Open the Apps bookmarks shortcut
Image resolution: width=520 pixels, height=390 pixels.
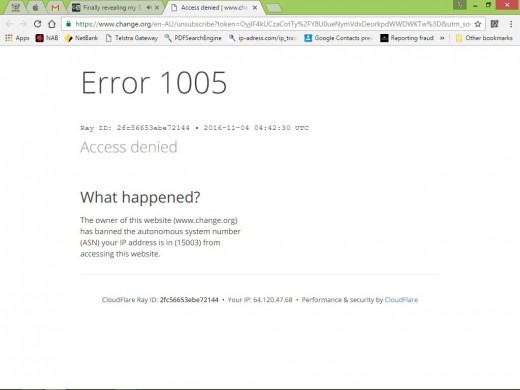pyautogui.click(x=17, y=38)
